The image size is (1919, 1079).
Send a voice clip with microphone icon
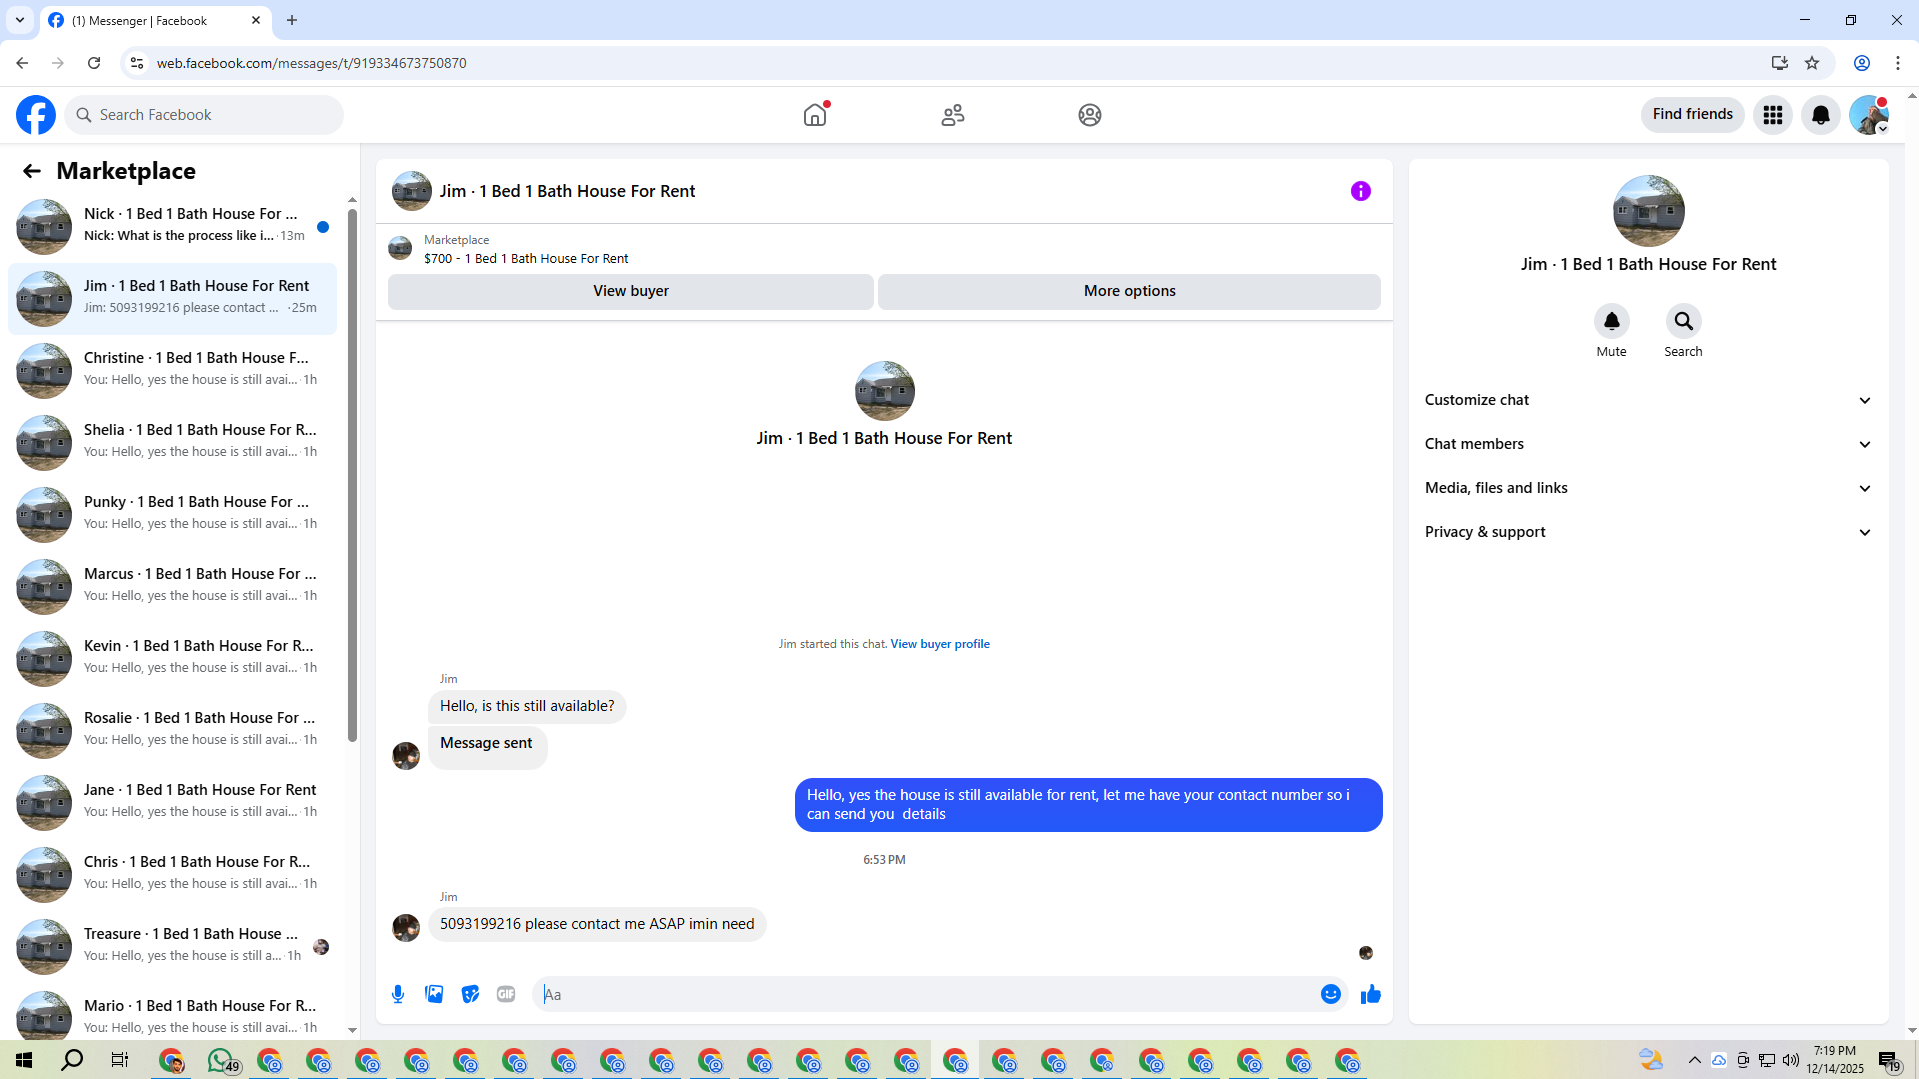point(398,994)
